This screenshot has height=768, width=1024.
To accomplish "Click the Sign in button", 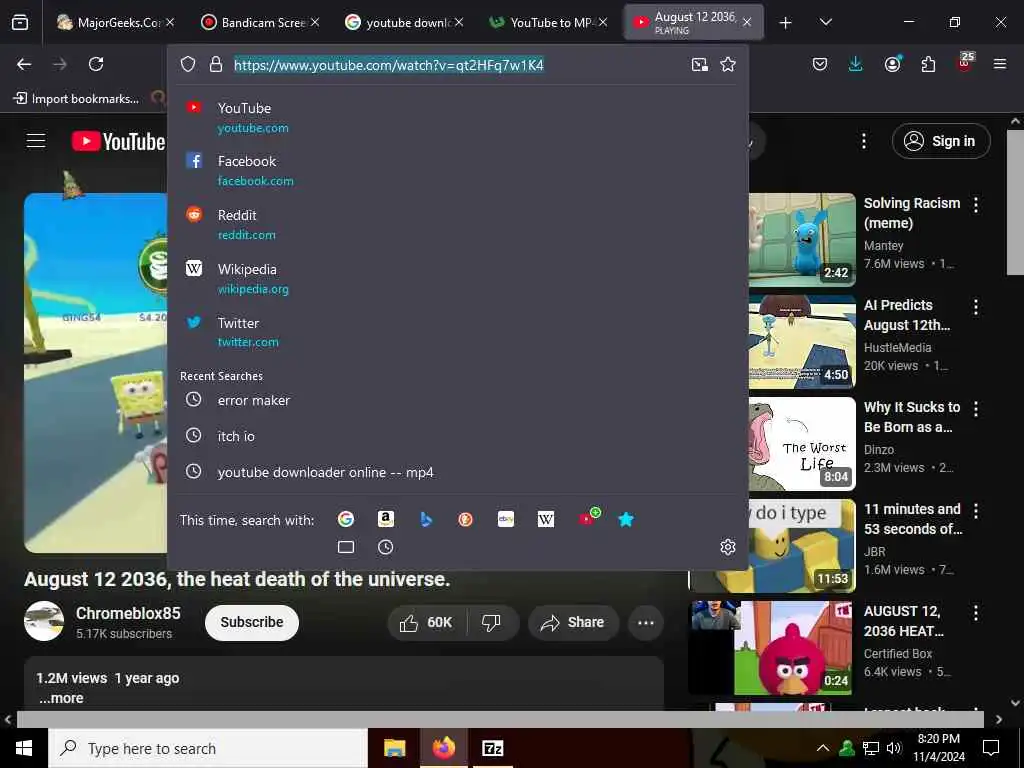I will (940, 141).
